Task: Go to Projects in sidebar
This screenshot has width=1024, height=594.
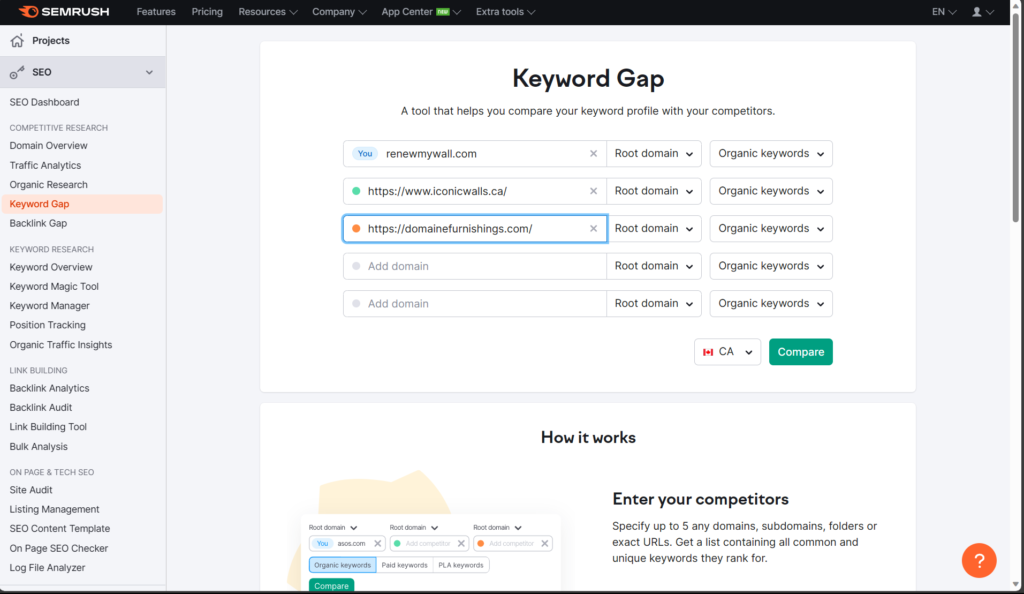Action: [x=51, y=40]
